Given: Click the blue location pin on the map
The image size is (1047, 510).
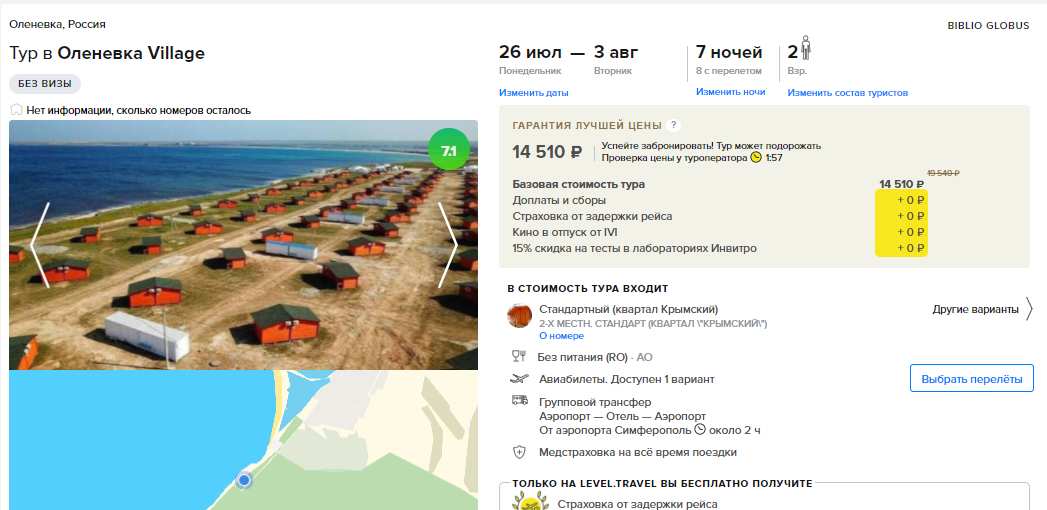Looking at the screenshot, I should click(244, 479).
